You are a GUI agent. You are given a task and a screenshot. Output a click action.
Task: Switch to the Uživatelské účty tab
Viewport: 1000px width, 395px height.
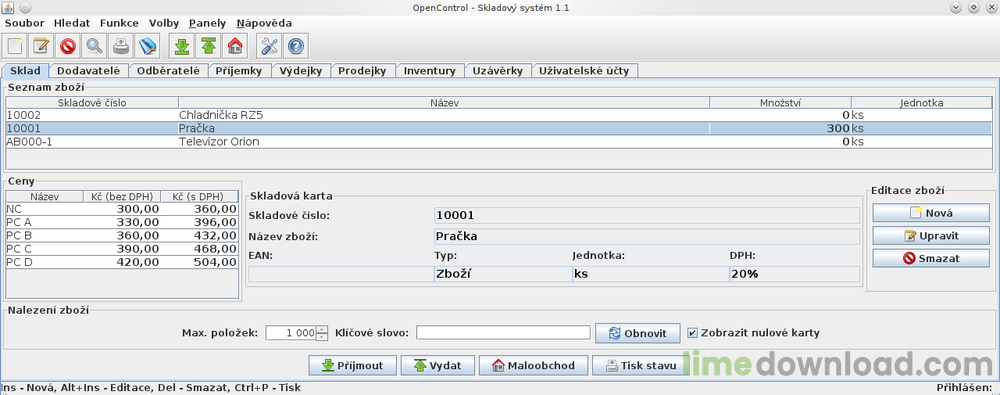click(x=584, y=71)
